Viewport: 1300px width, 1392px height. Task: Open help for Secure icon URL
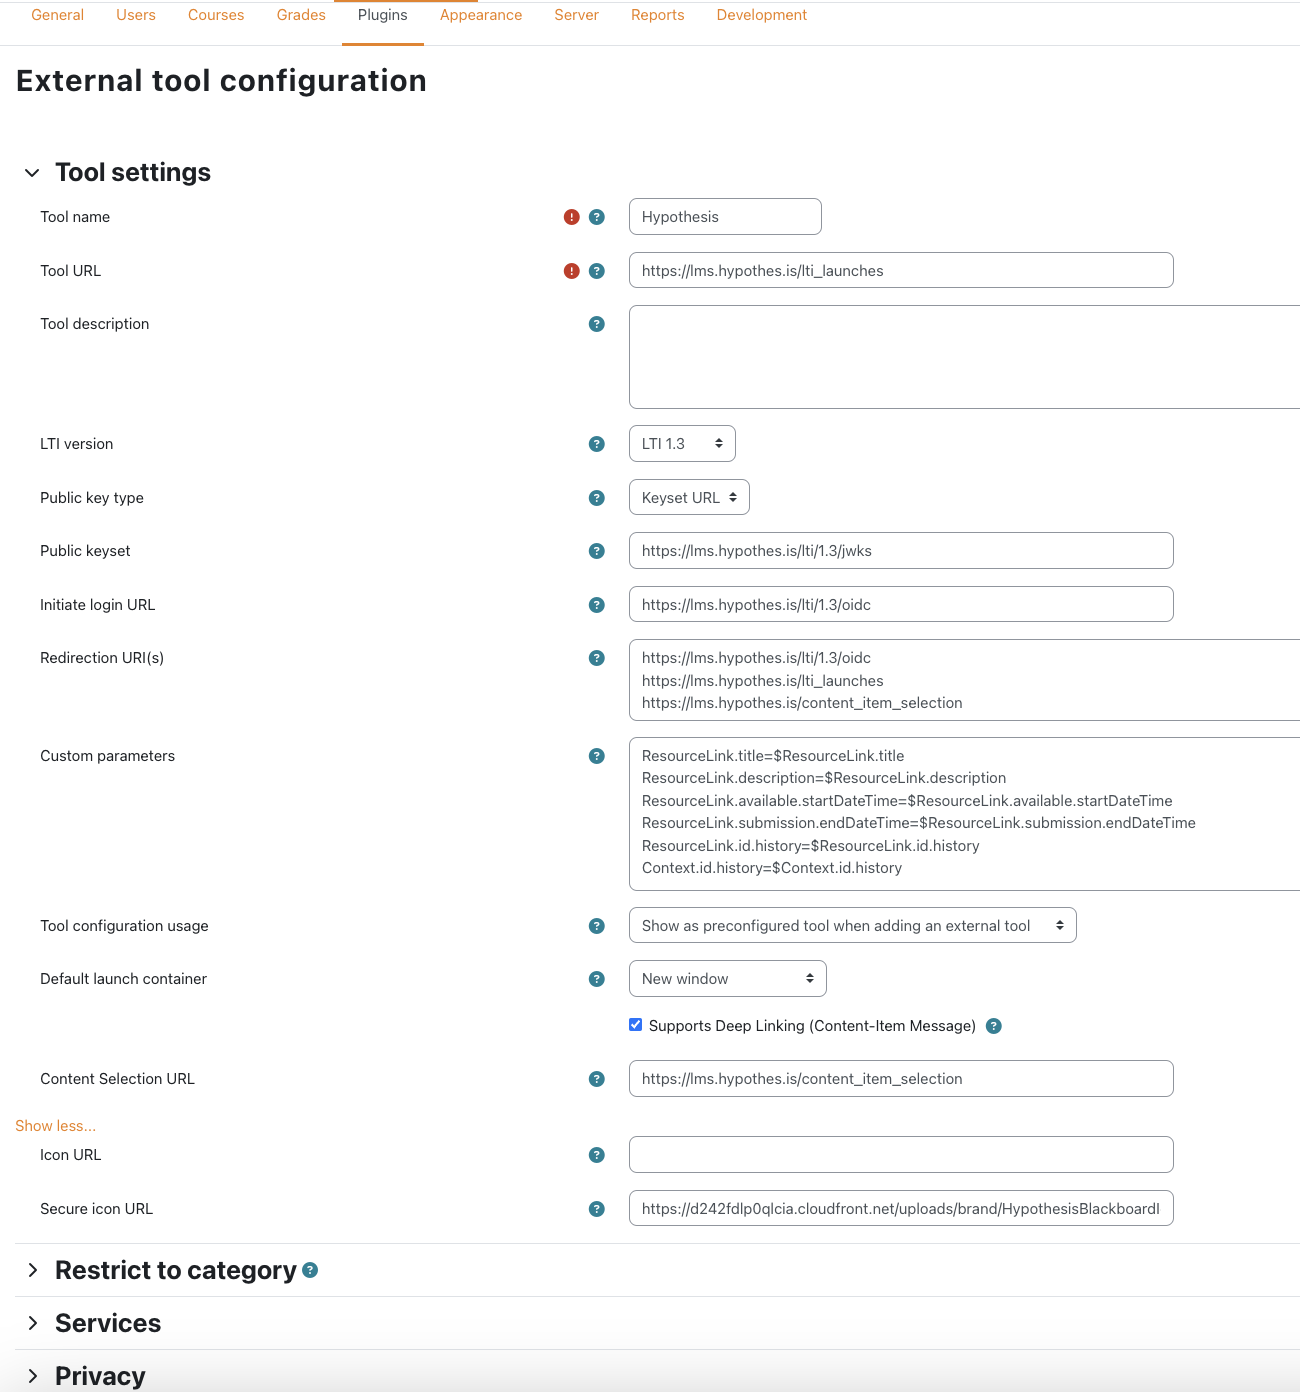pyautogui.click(x=597, y=1208)
